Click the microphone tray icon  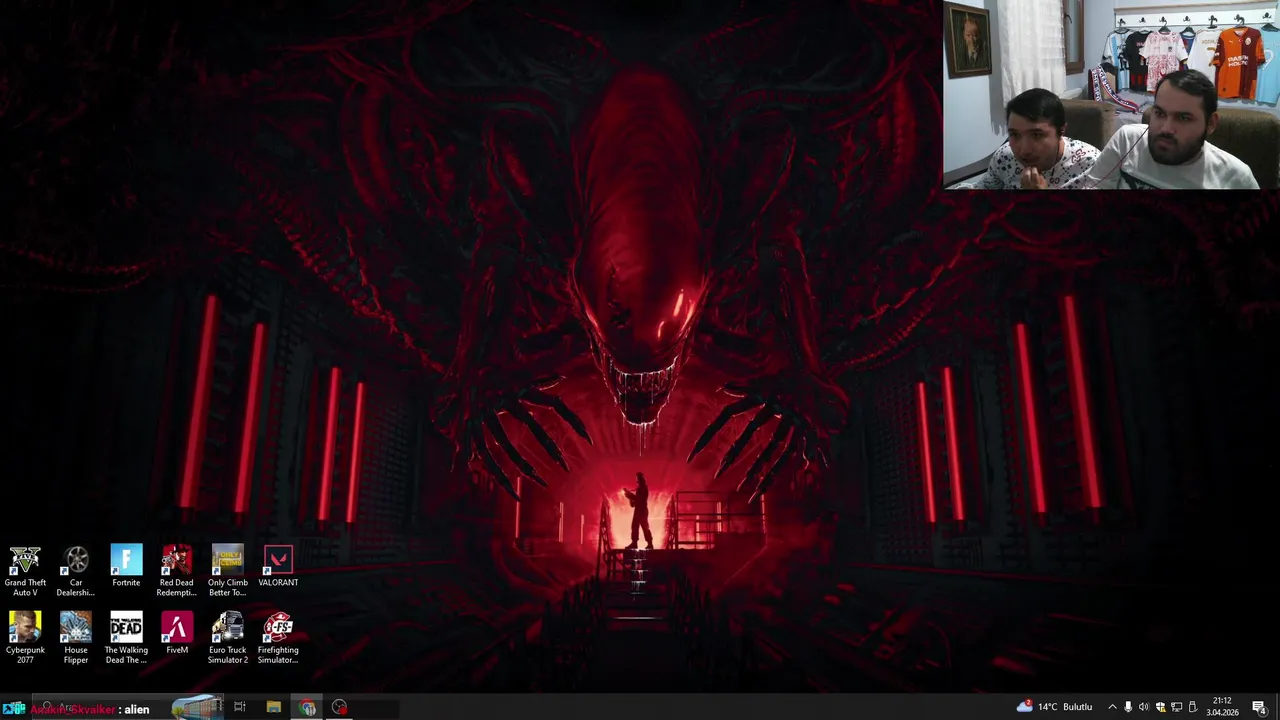coord(1128,707)
